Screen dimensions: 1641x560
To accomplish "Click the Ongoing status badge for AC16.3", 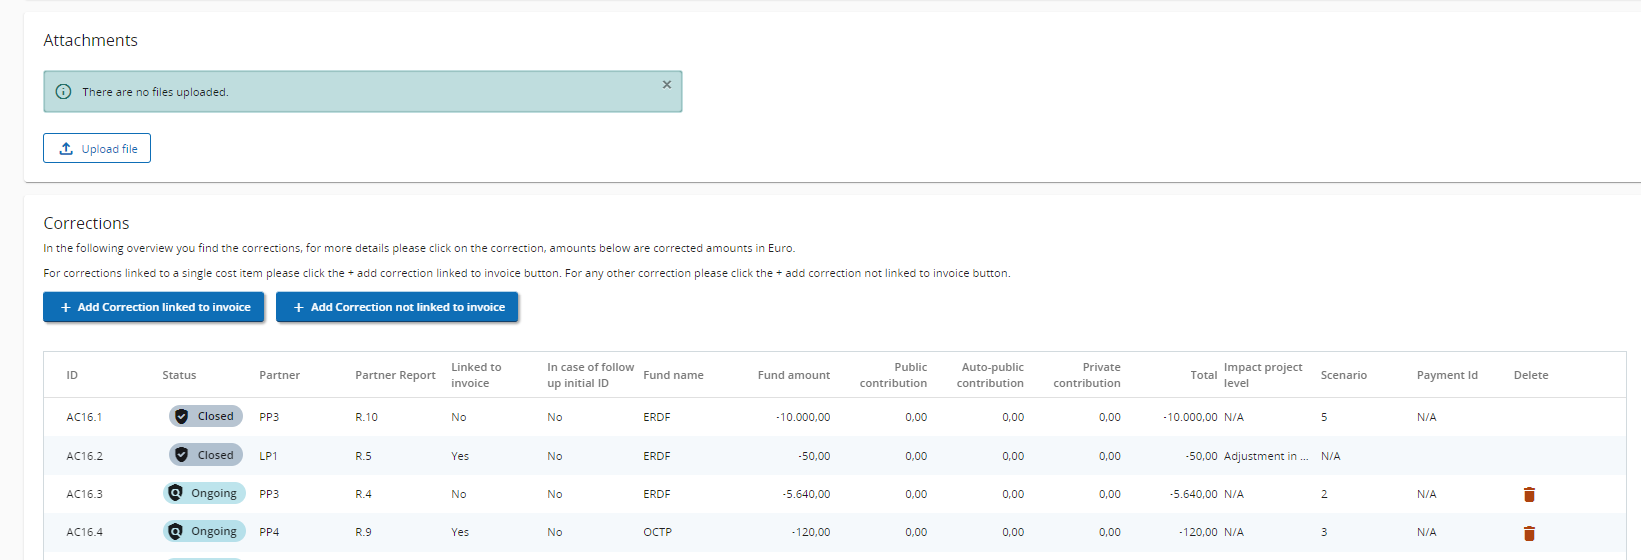I will (203, 494).
